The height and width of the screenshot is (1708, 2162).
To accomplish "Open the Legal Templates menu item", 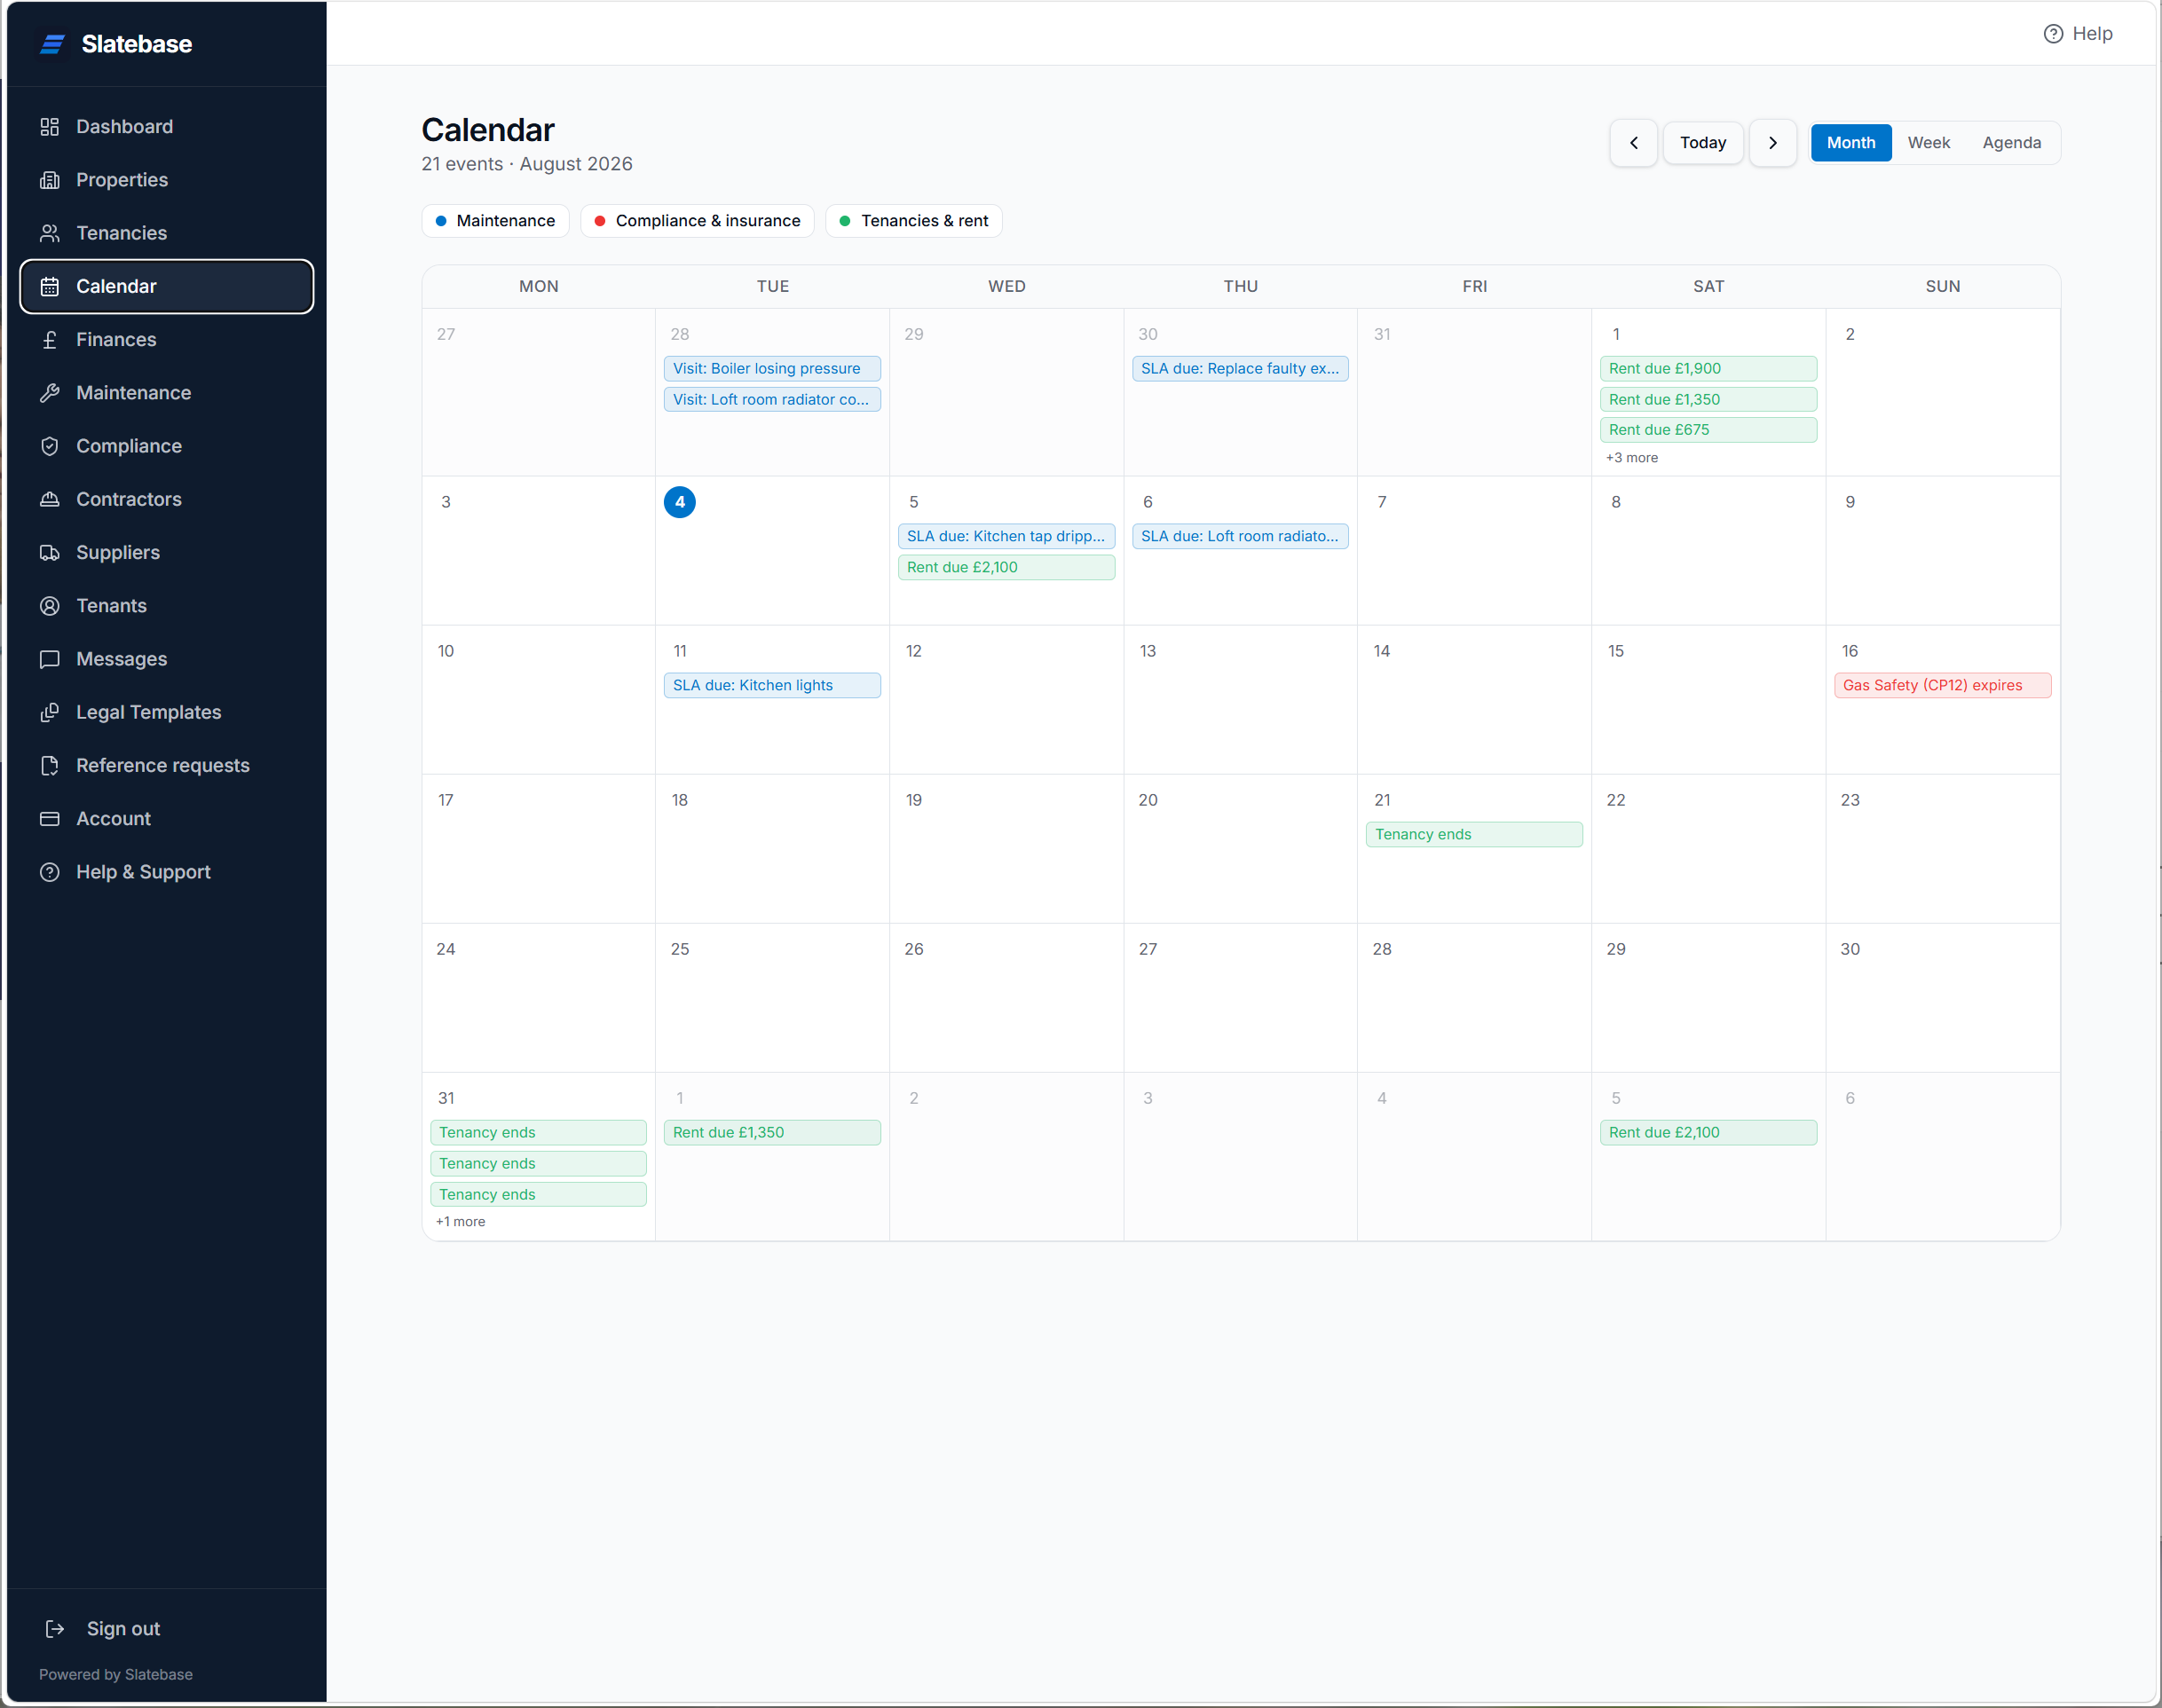I will 166,712.
